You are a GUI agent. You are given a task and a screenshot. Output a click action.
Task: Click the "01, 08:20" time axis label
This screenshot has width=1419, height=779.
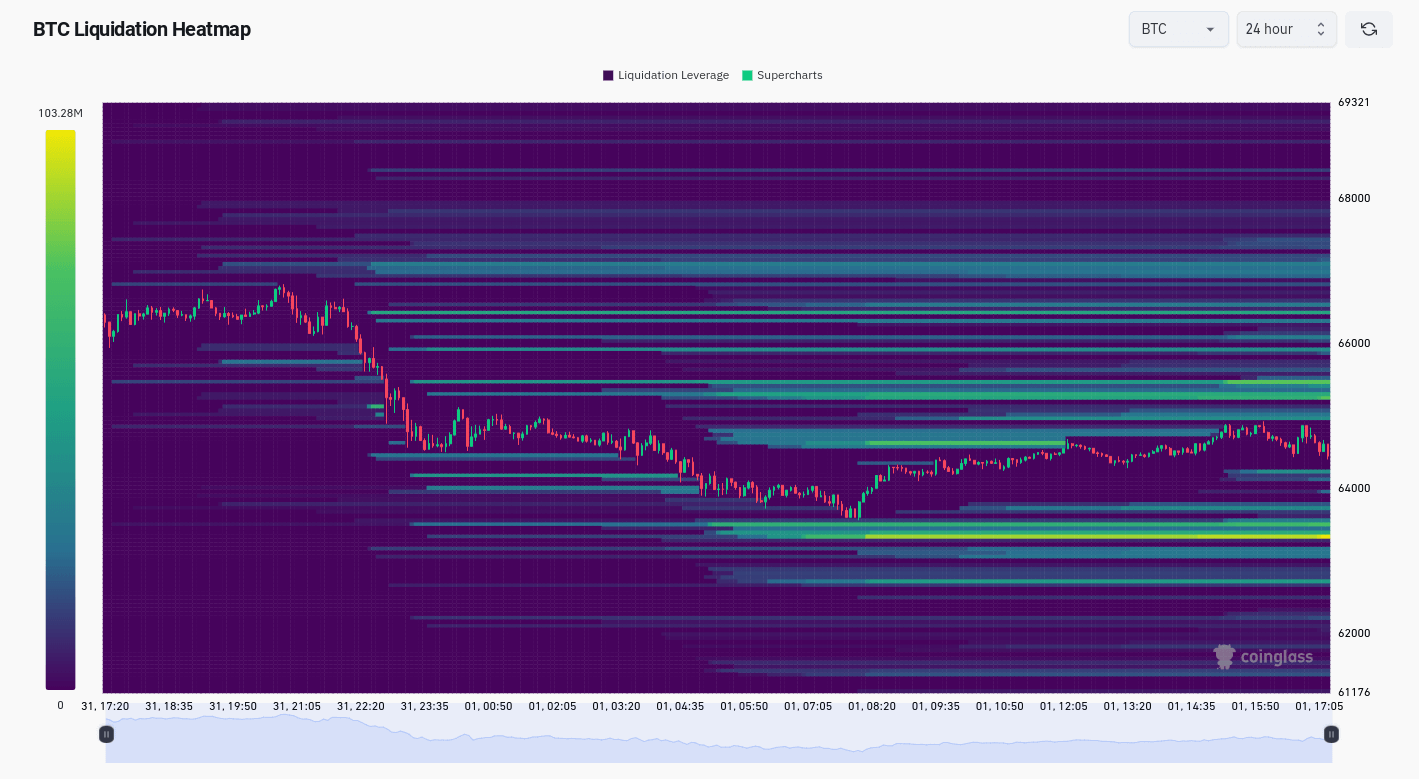tap(872, 706)
